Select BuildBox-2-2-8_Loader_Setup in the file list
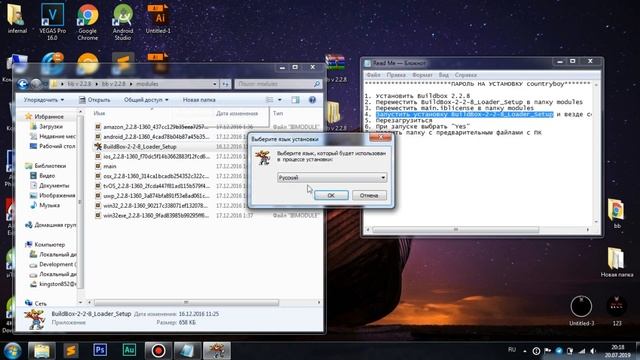The image size is (640, 360). pyautogui.click(x=140, y=147)
